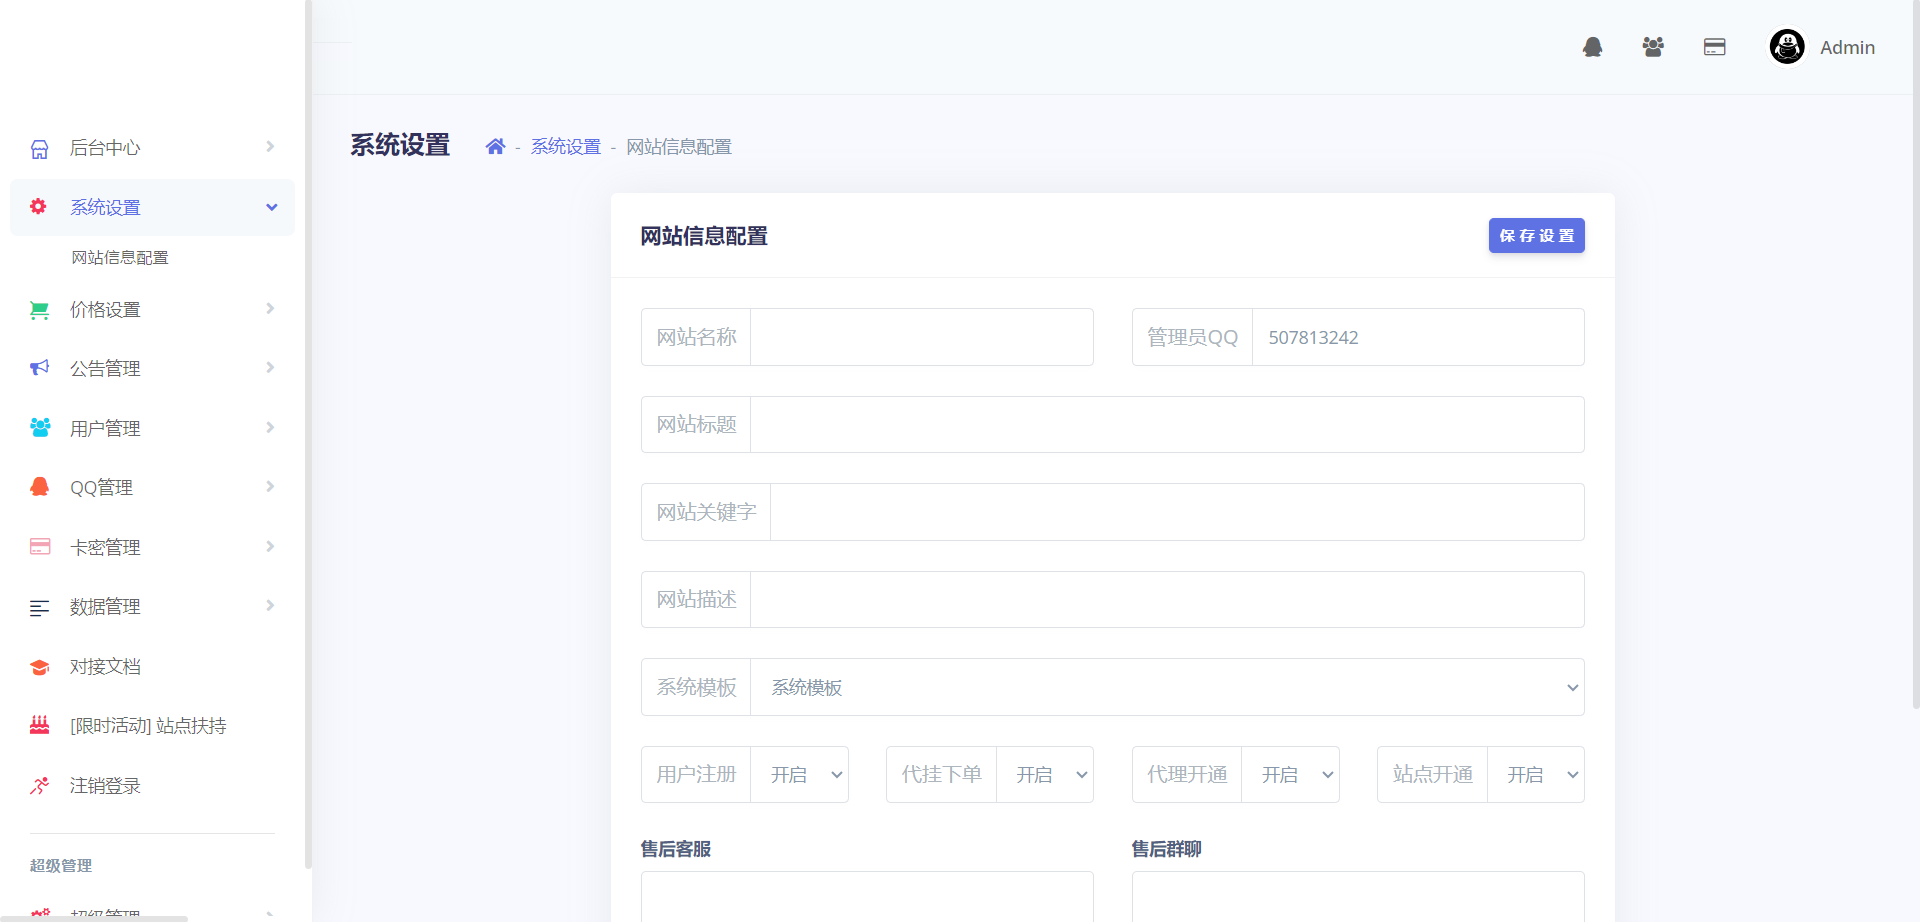Focus the 网站关键字 input field

click(x=1177, y=512)
